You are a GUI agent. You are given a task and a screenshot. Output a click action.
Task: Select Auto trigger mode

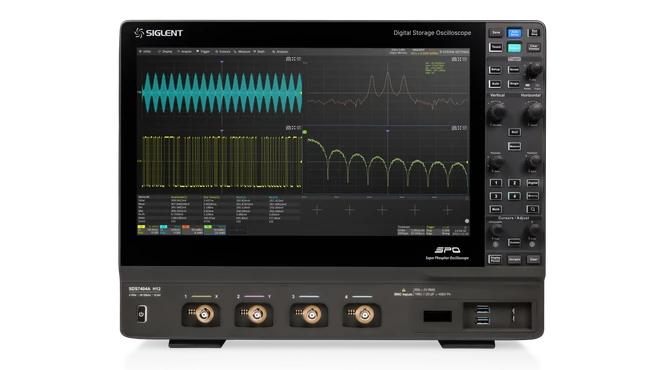(495, 84)
